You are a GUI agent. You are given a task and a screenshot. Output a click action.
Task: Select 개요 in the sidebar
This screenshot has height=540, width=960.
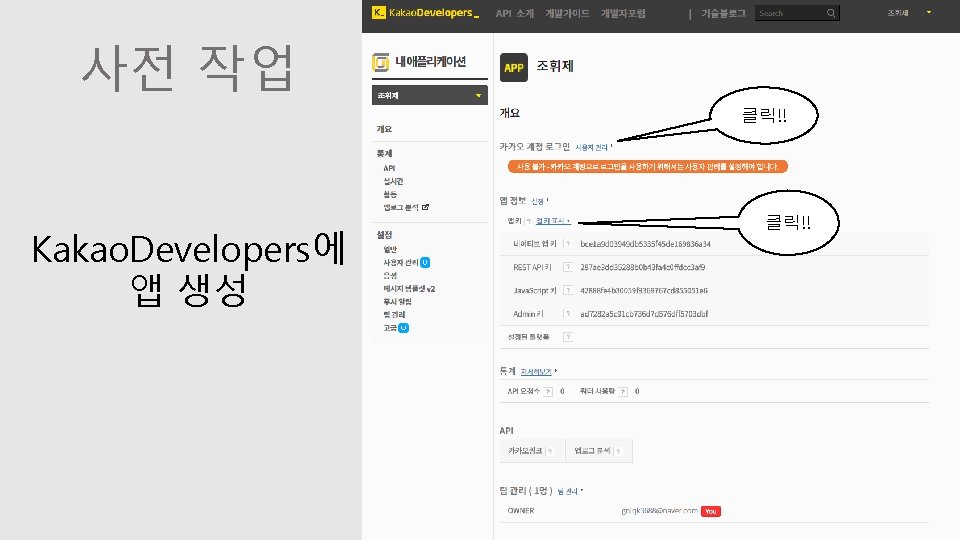coord(384,129)
